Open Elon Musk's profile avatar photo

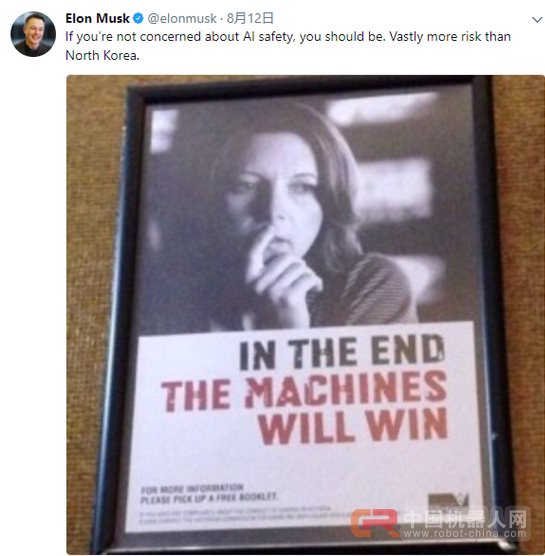[33, 34]
